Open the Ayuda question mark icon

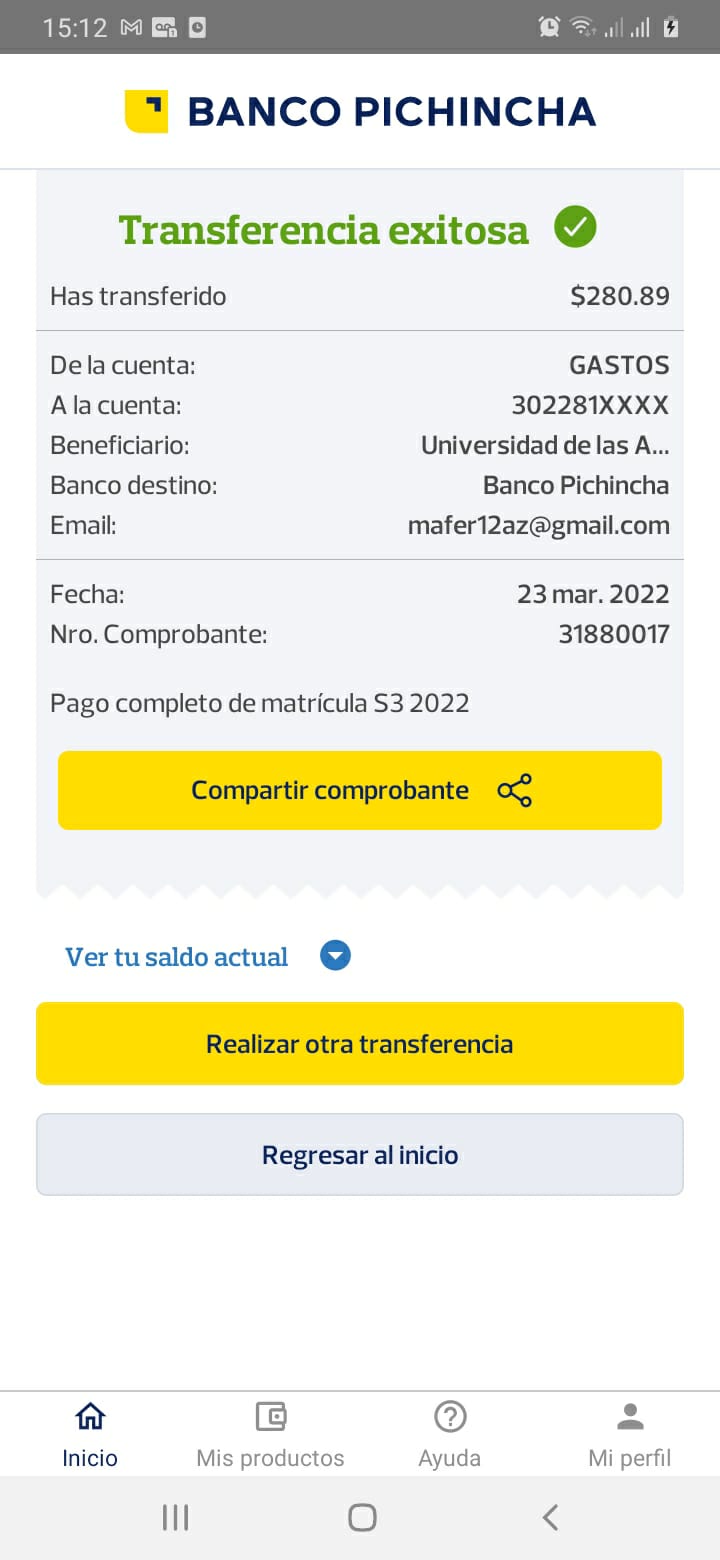[x=450, y=1416]
